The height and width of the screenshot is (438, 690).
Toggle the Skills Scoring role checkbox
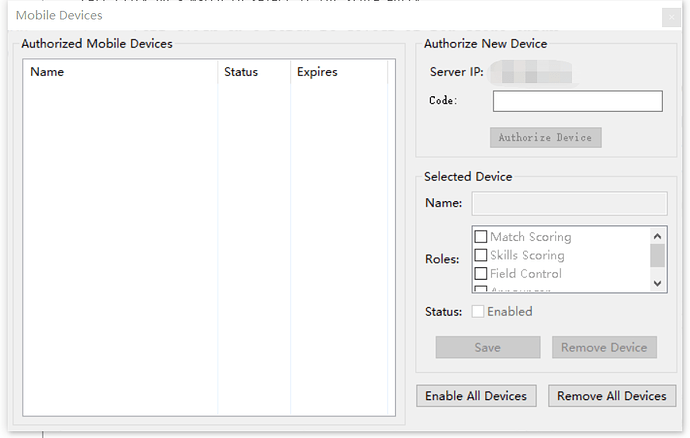pos(481,255)
